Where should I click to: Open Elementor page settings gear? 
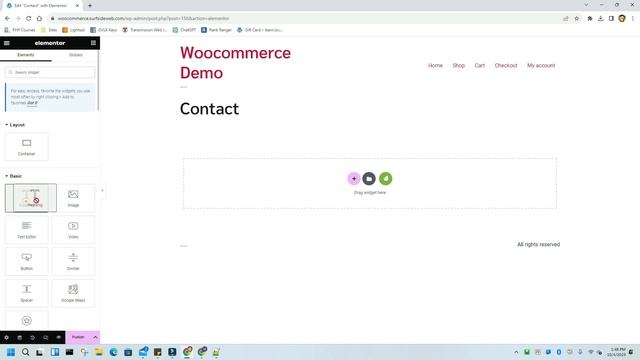tap(7, 338)
